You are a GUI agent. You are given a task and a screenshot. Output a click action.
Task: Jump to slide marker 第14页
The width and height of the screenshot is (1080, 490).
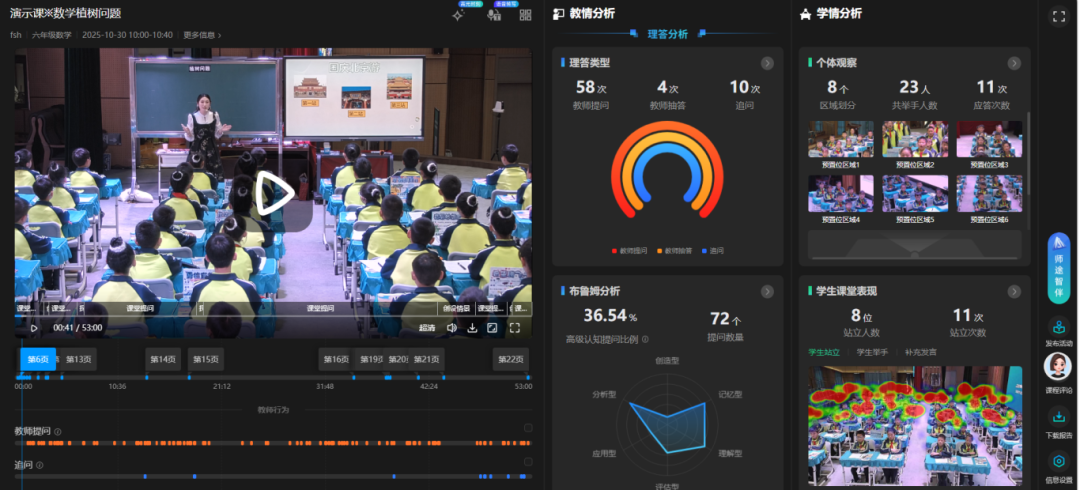point(163,359)
